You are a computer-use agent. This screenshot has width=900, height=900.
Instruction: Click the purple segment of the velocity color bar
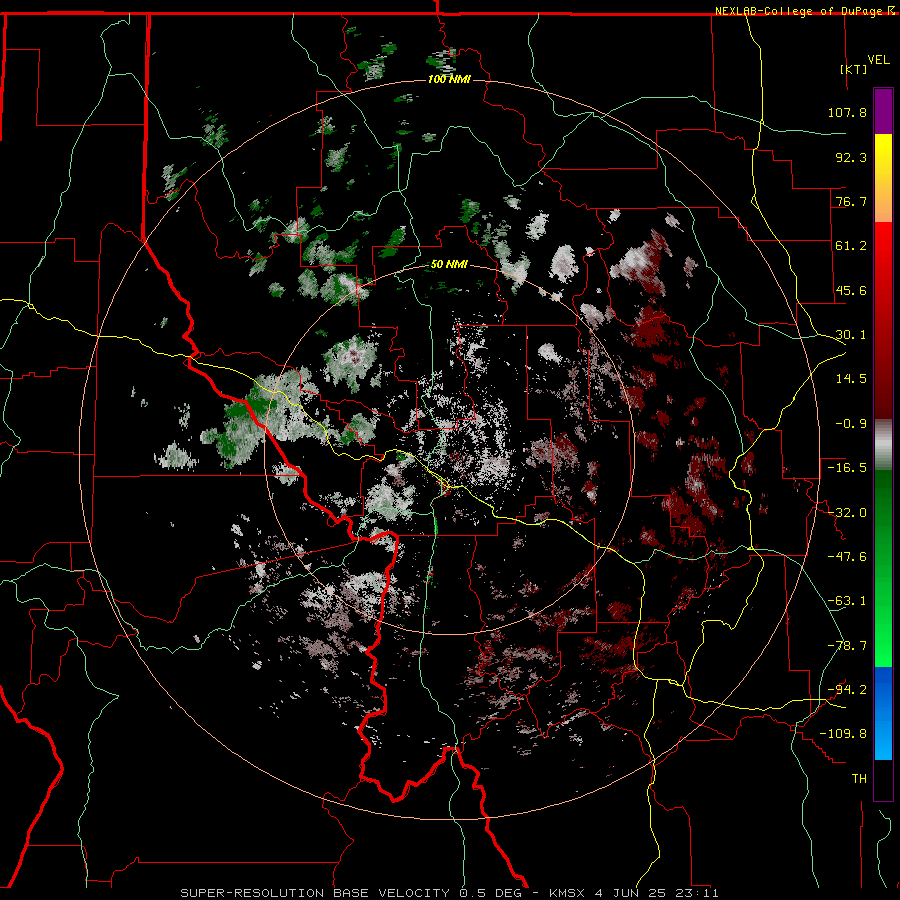[883, 112]
